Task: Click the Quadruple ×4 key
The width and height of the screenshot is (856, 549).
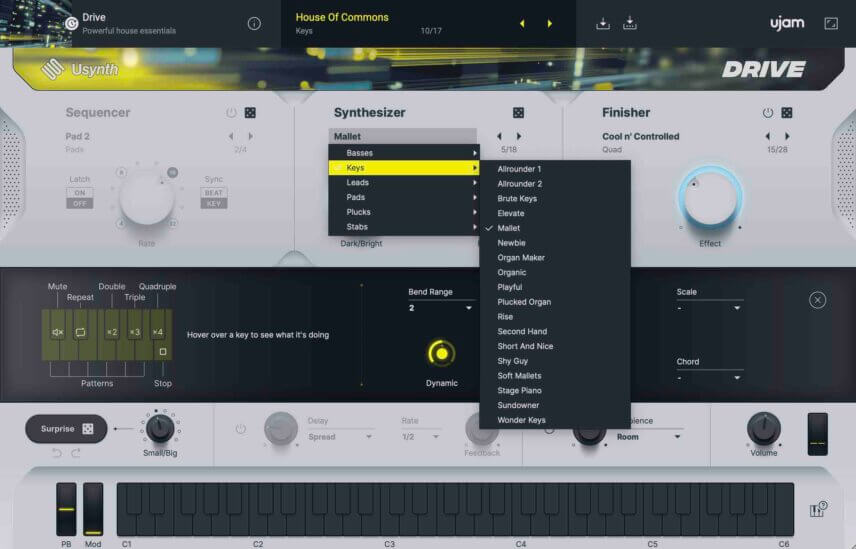Action: pyautogui.click(x=158, y=332)
